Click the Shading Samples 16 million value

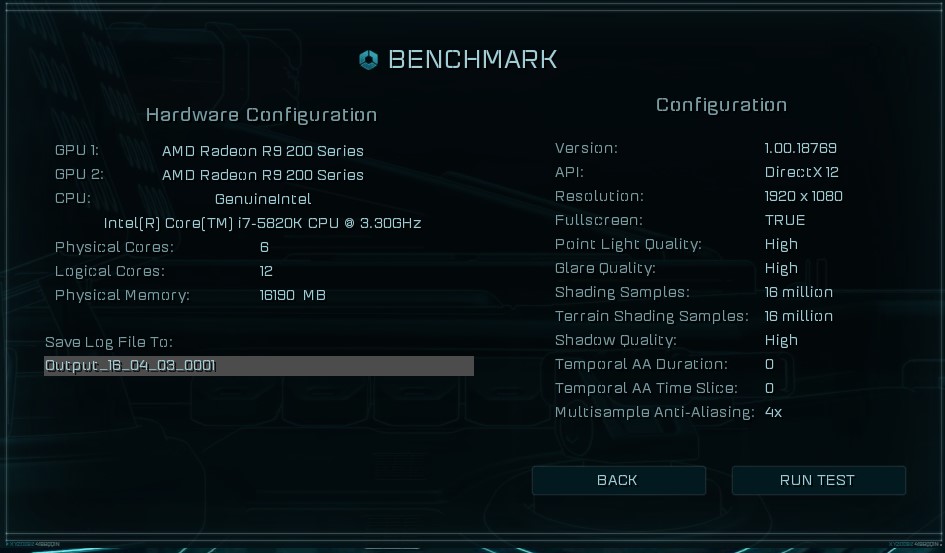tap(799, 292)
